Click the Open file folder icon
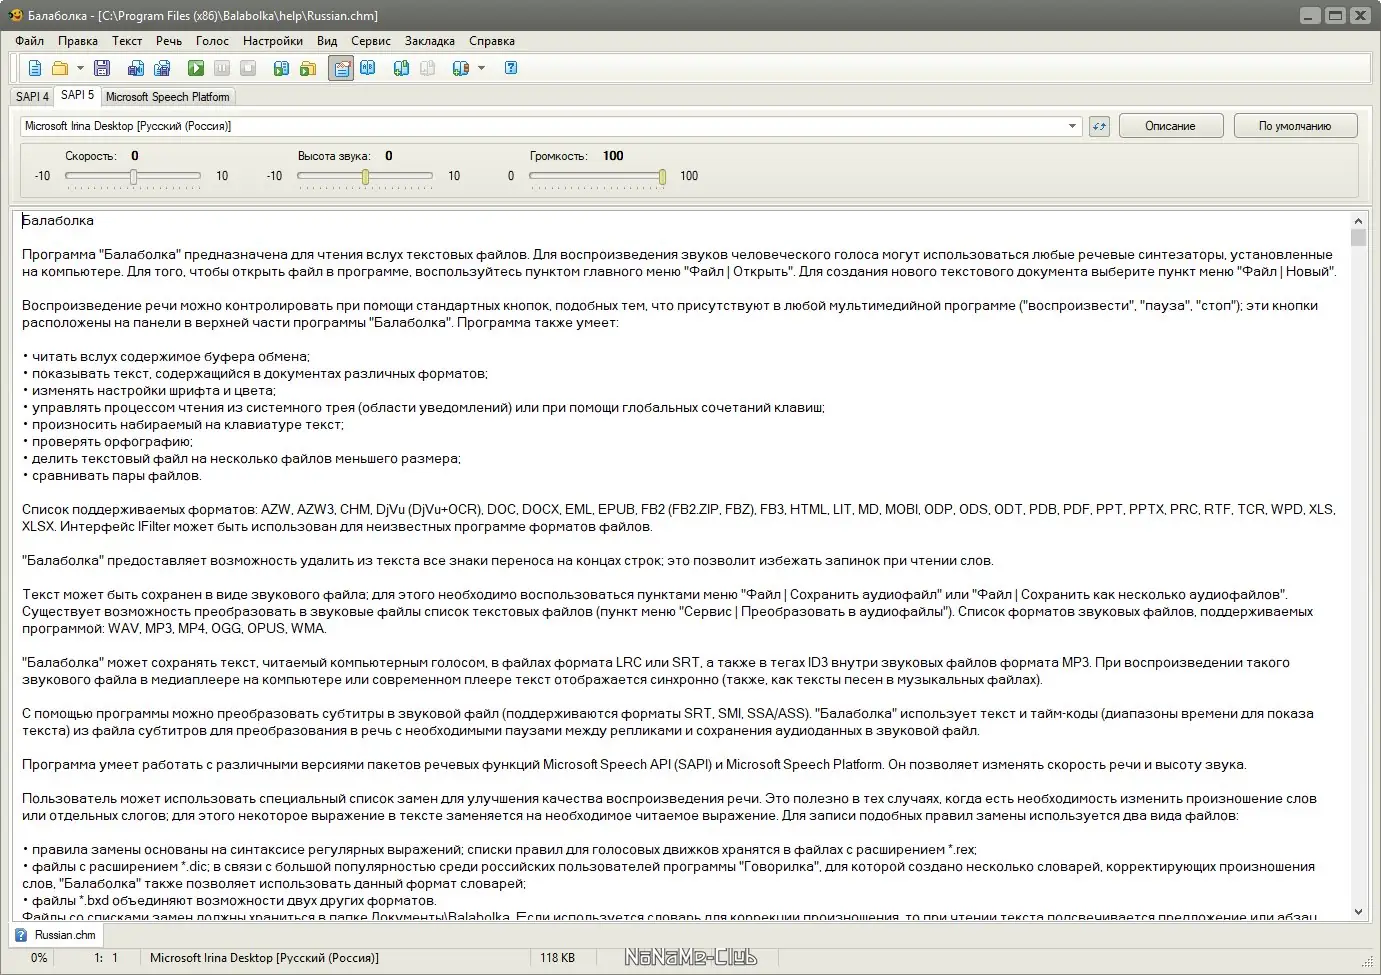 [x=60, y=68]
